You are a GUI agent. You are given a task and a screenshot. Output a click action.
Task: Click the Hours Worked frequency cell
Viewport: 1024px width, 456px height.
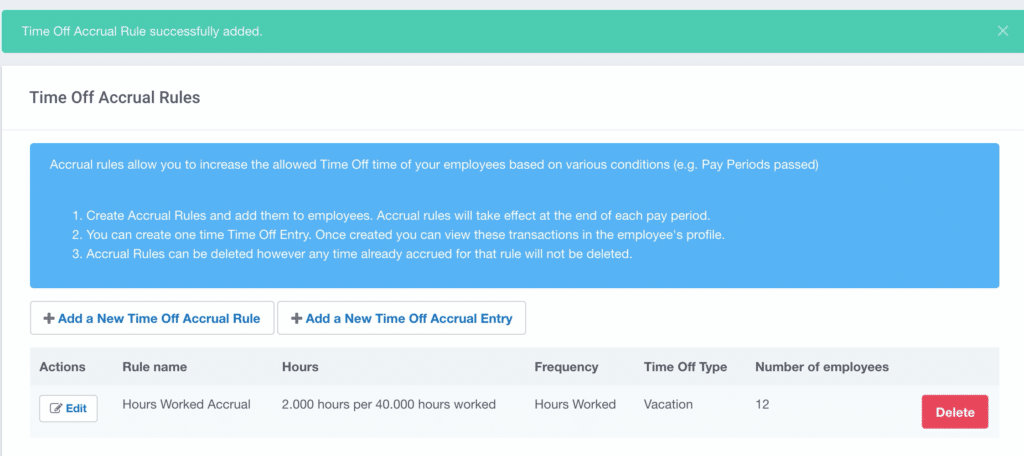pyautogui.click(x=575, y=404)
